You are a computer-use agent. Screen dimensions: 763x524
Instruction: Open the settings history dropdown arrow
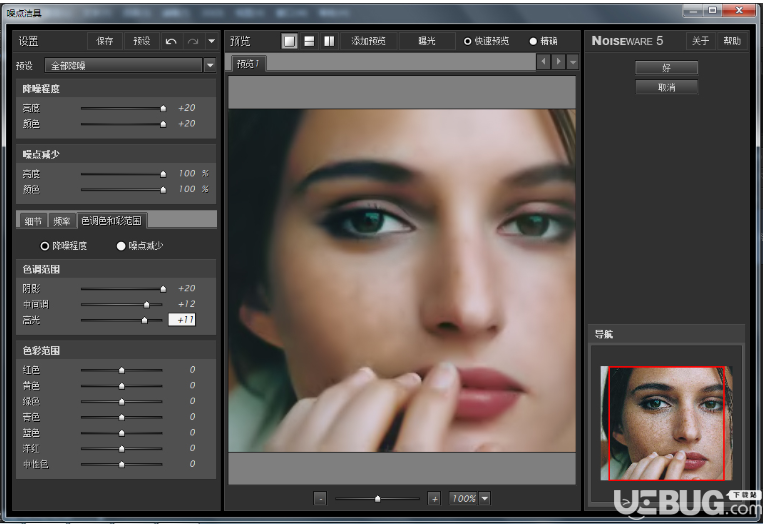tap(212, 41)
